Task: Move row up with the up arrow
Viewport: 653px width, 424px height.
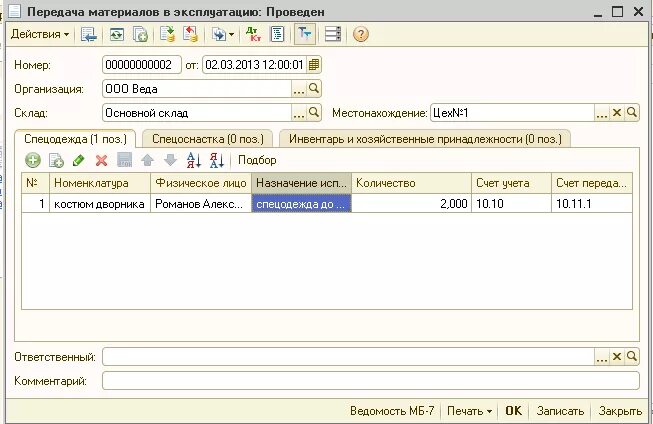Action: [x=147, y=160]
